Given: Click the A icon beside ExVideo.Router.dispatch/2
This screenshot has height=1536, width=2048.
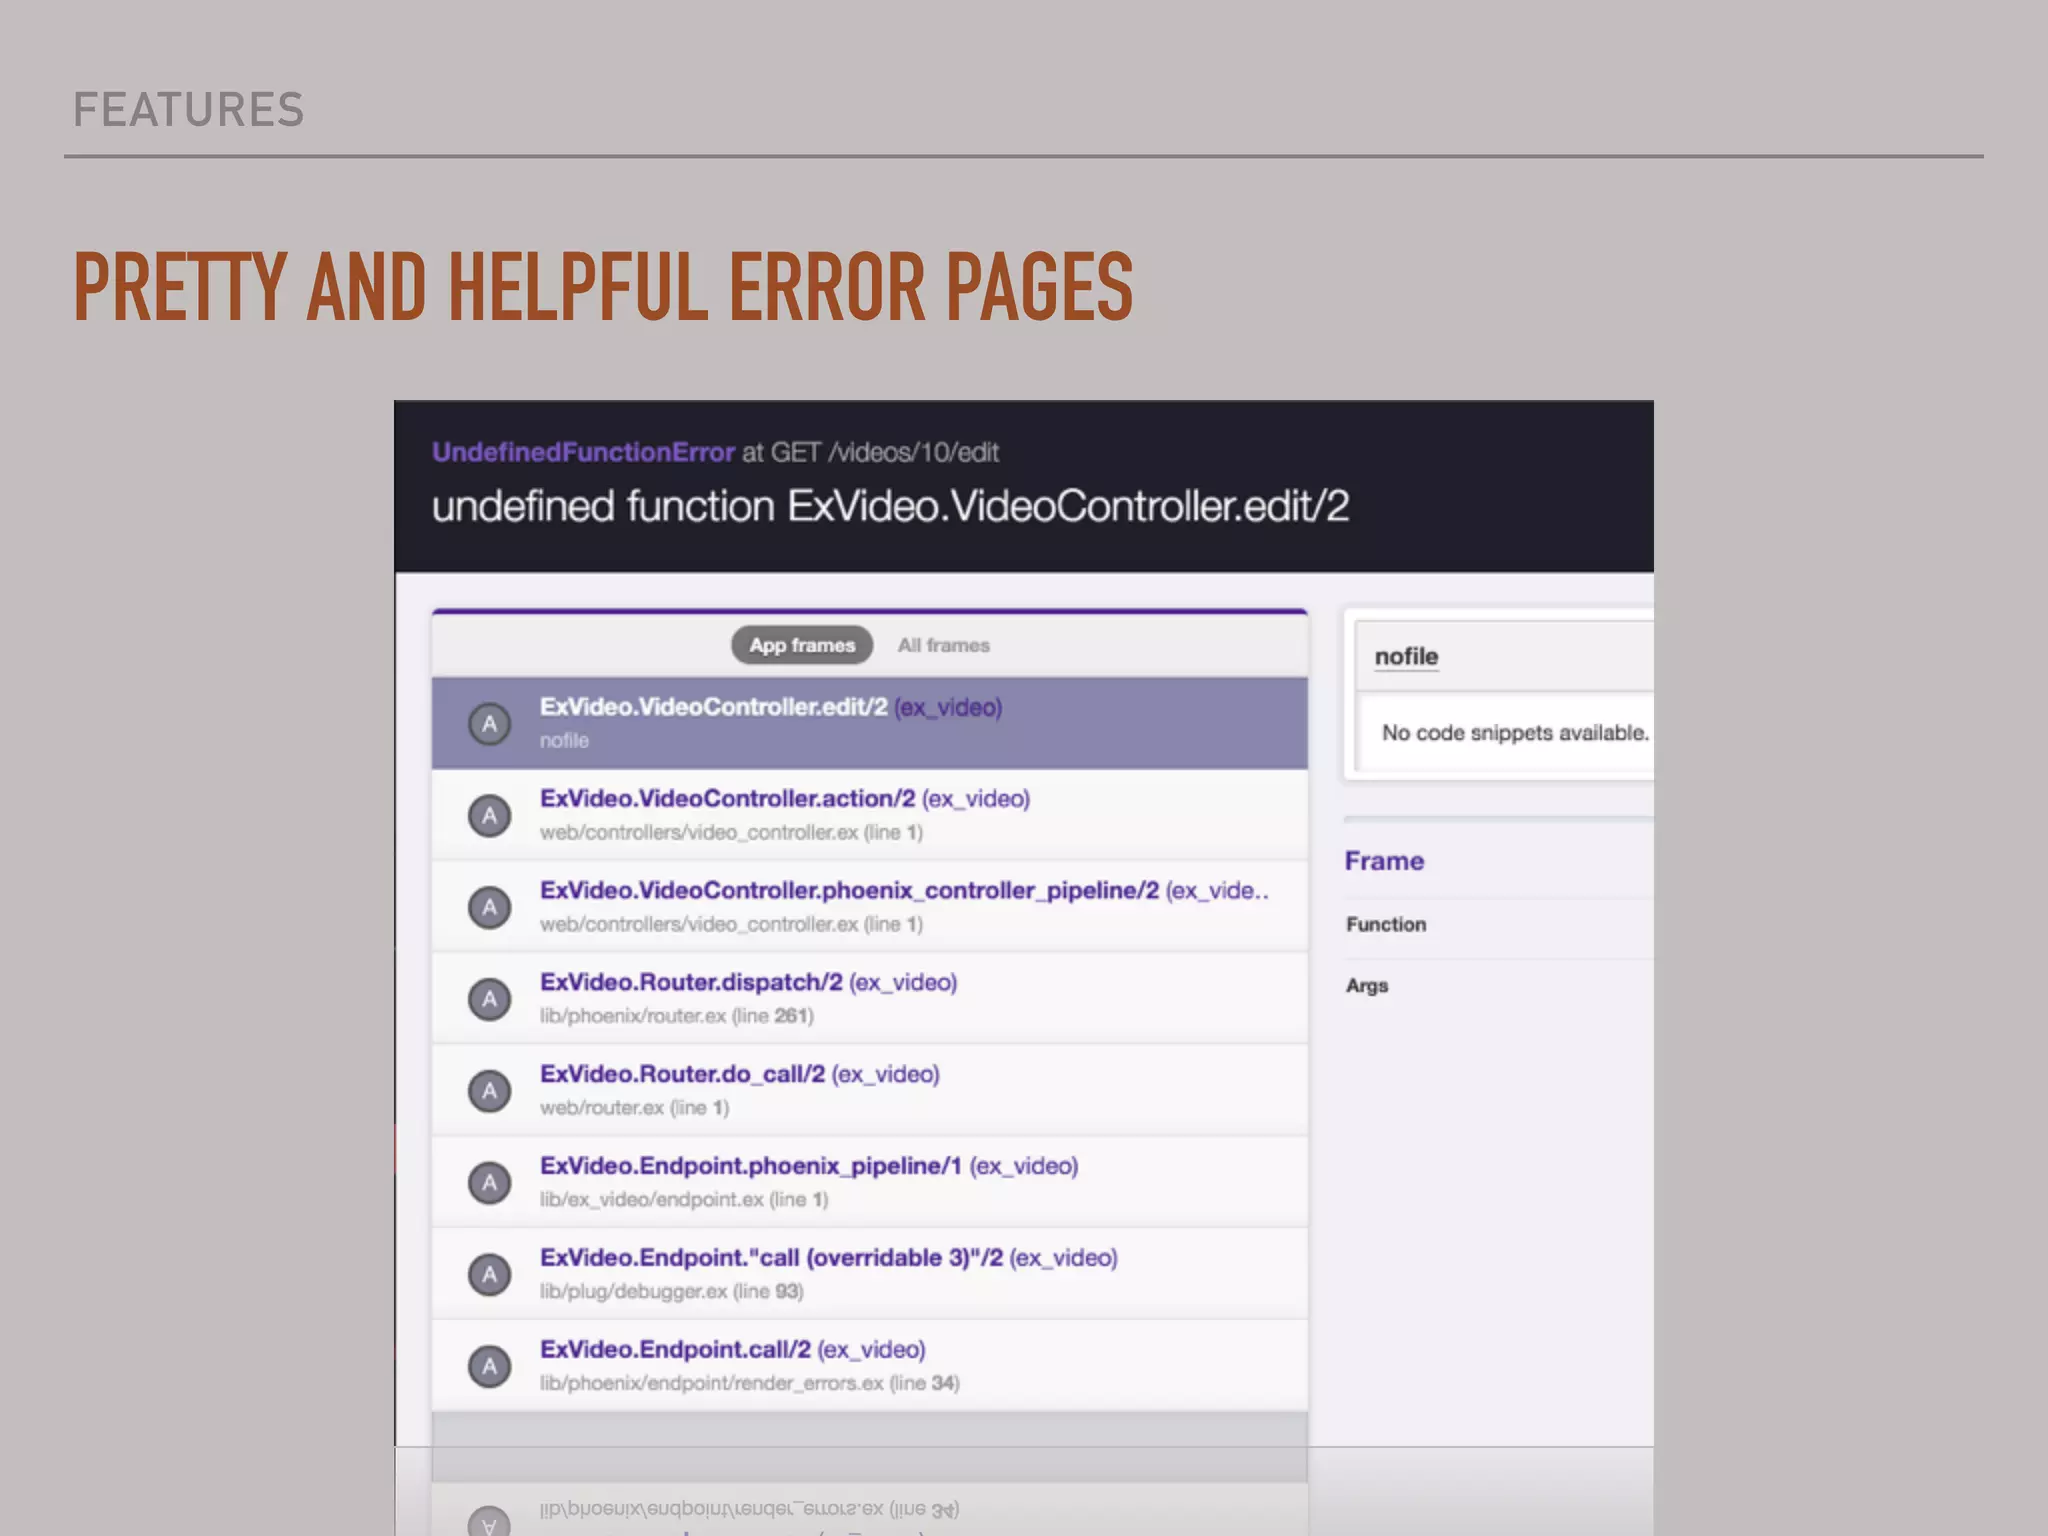Looking at the screenshot, I should coord(490,998).
